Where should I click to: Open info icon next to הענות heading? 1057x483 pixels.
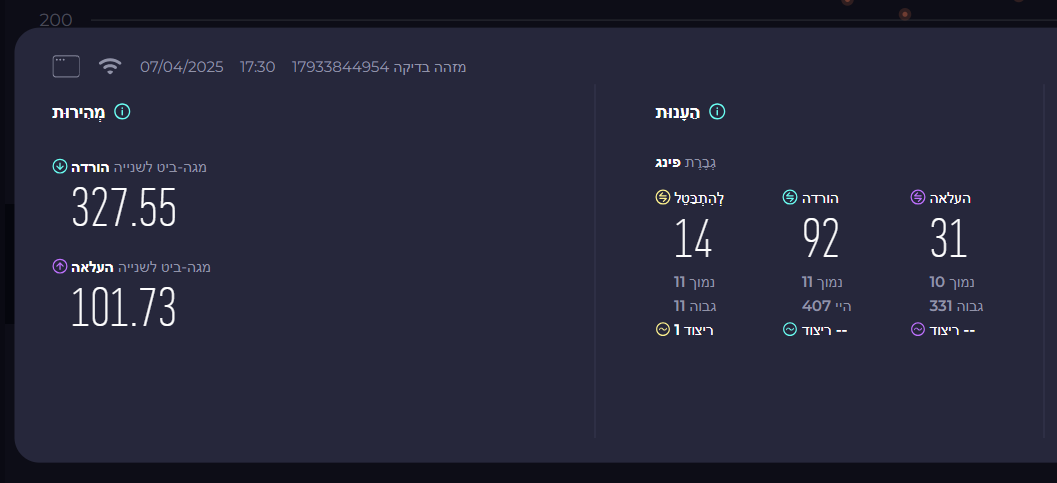coord(717,112)
